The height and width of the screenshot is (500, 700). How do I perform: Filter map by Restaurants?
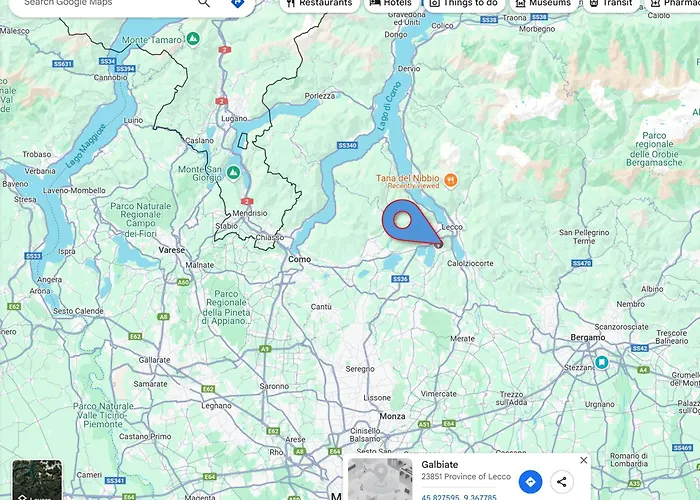tap(317, 4)
